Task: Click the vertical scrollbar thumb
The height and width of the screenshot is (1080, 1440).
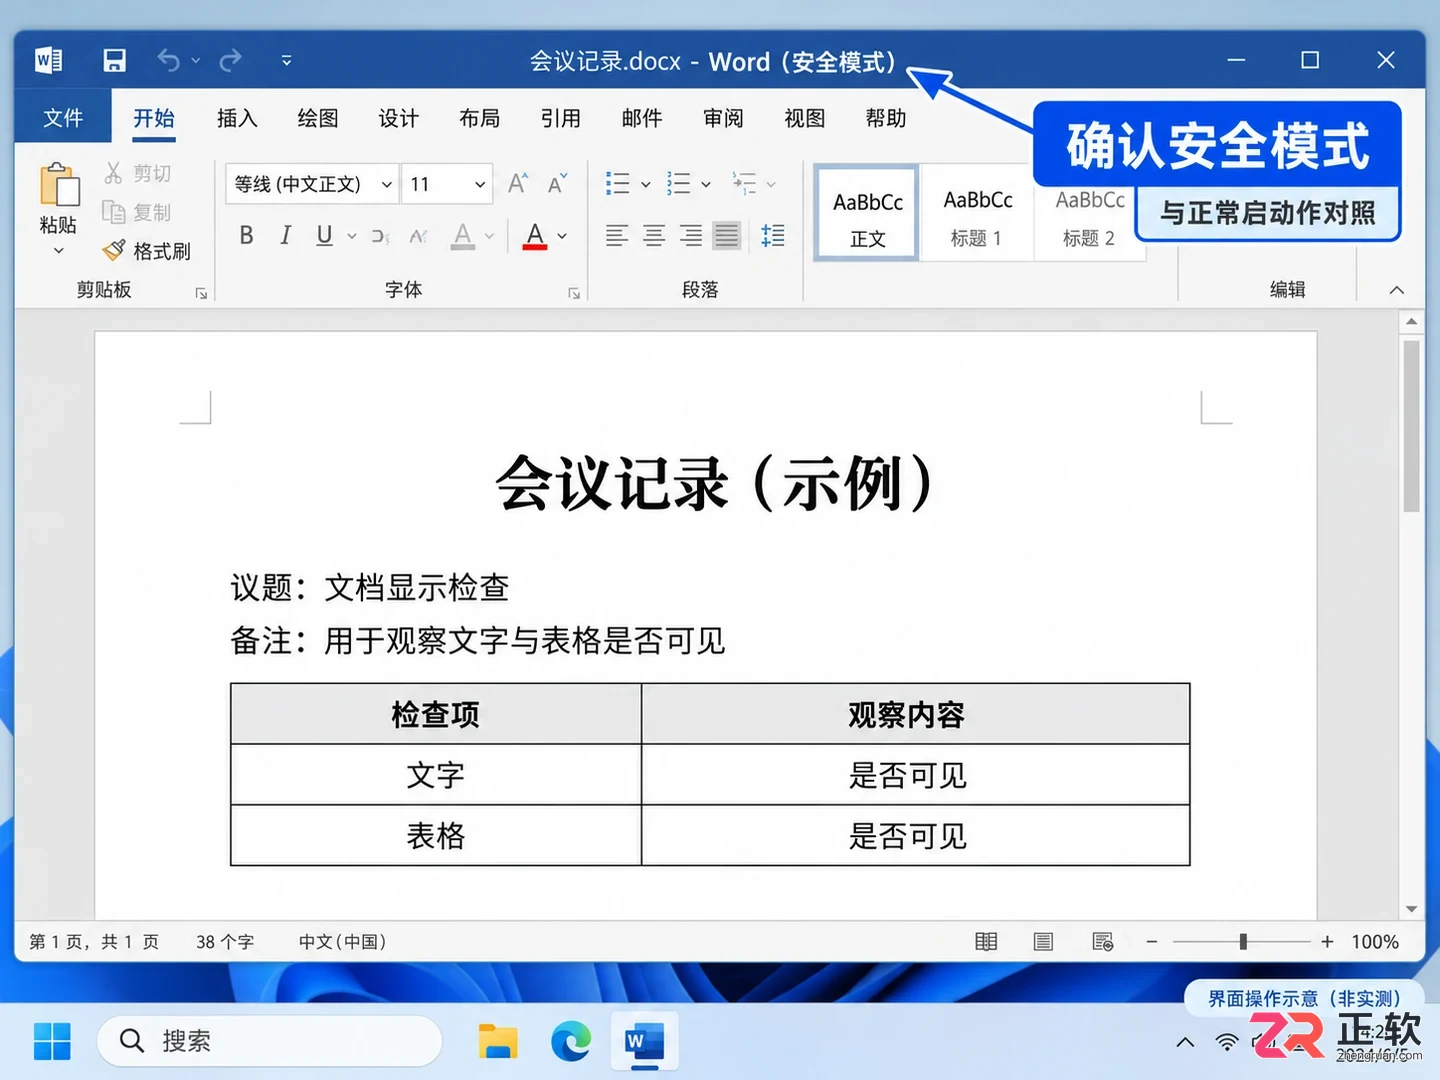Action: 1411,426
